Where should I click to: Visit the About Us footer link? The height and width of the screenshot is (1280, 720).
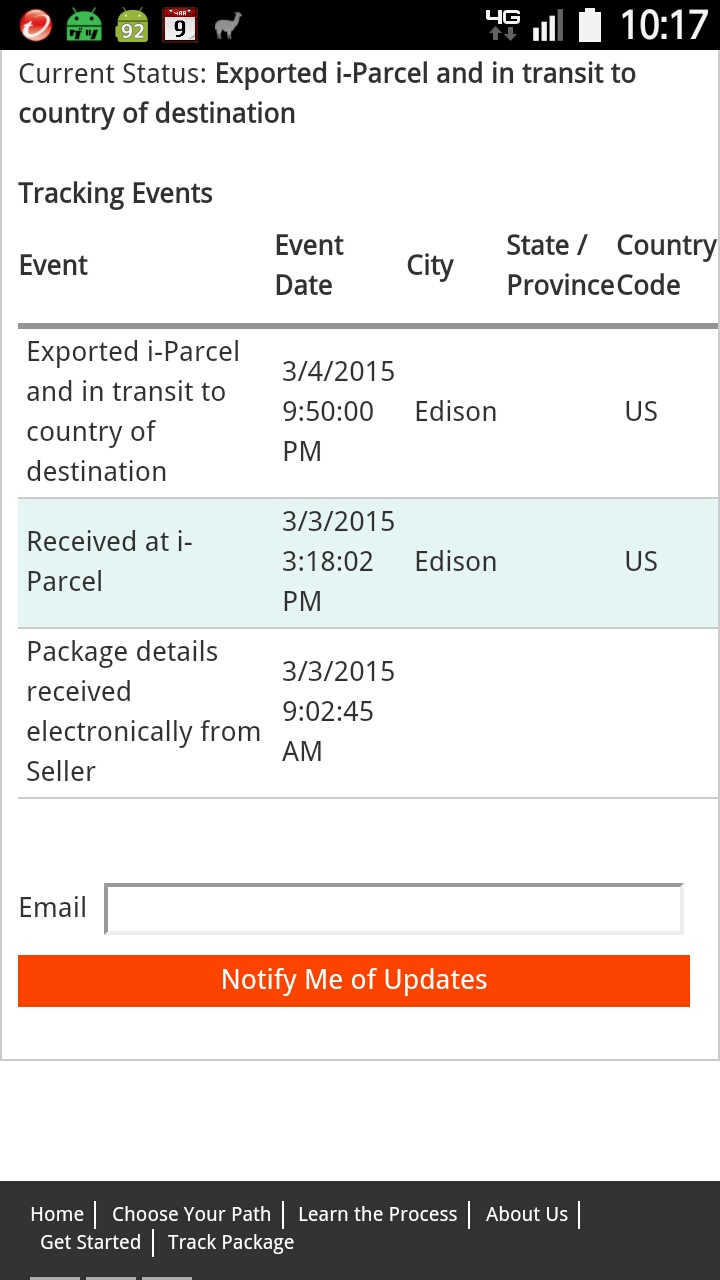coord(527,1214)
